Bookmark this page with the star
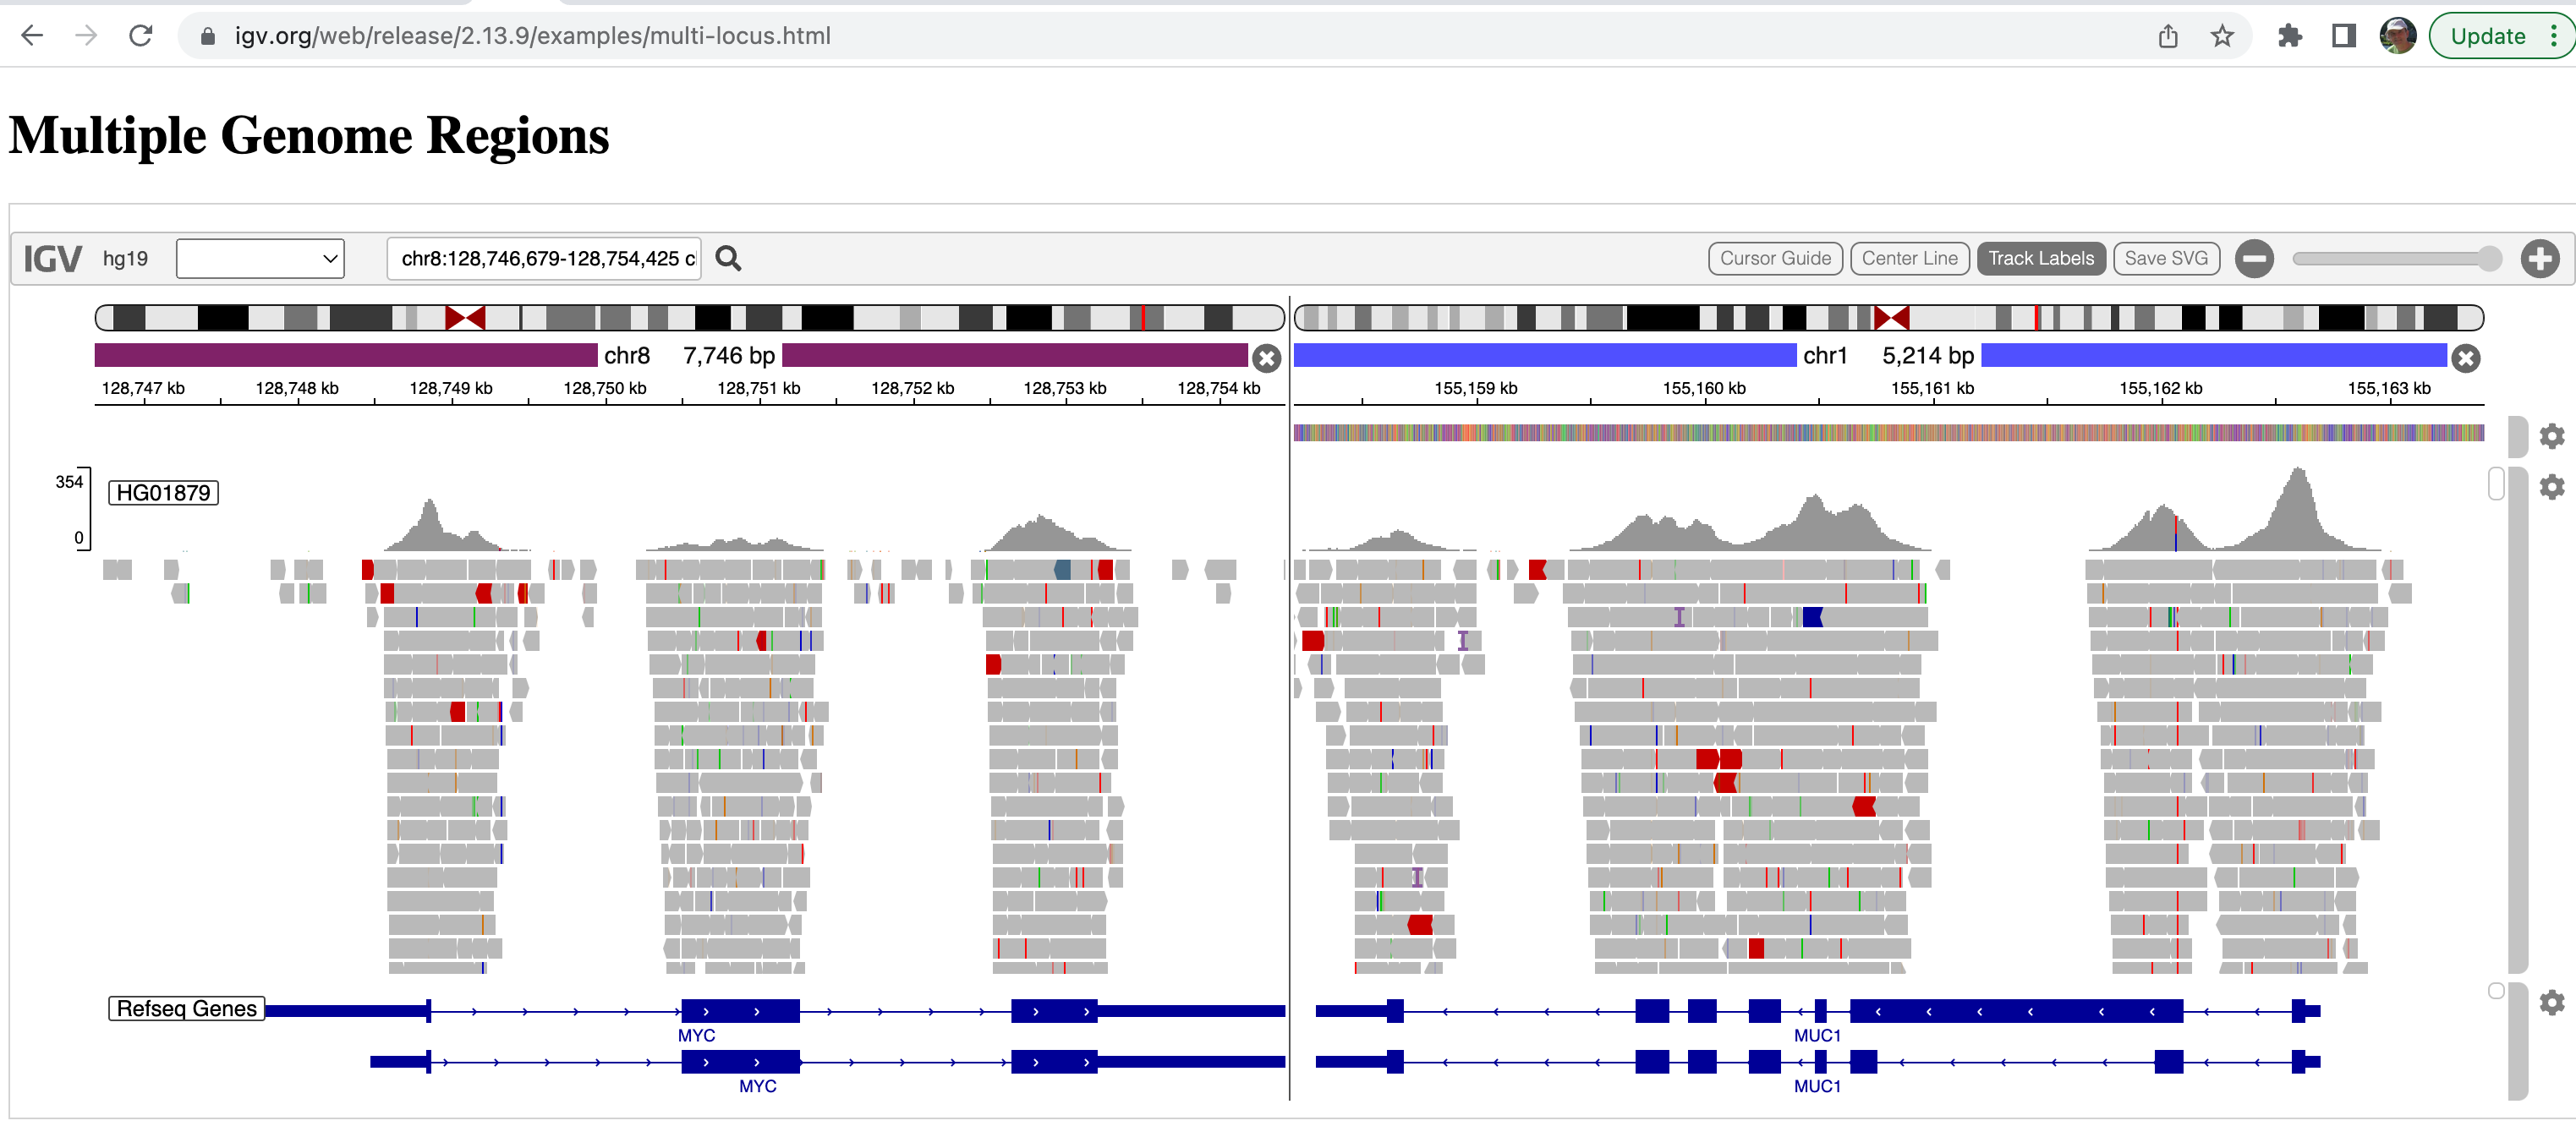The width and height of the screenshot is (2576, 1148). click(x=2221, y=36)
